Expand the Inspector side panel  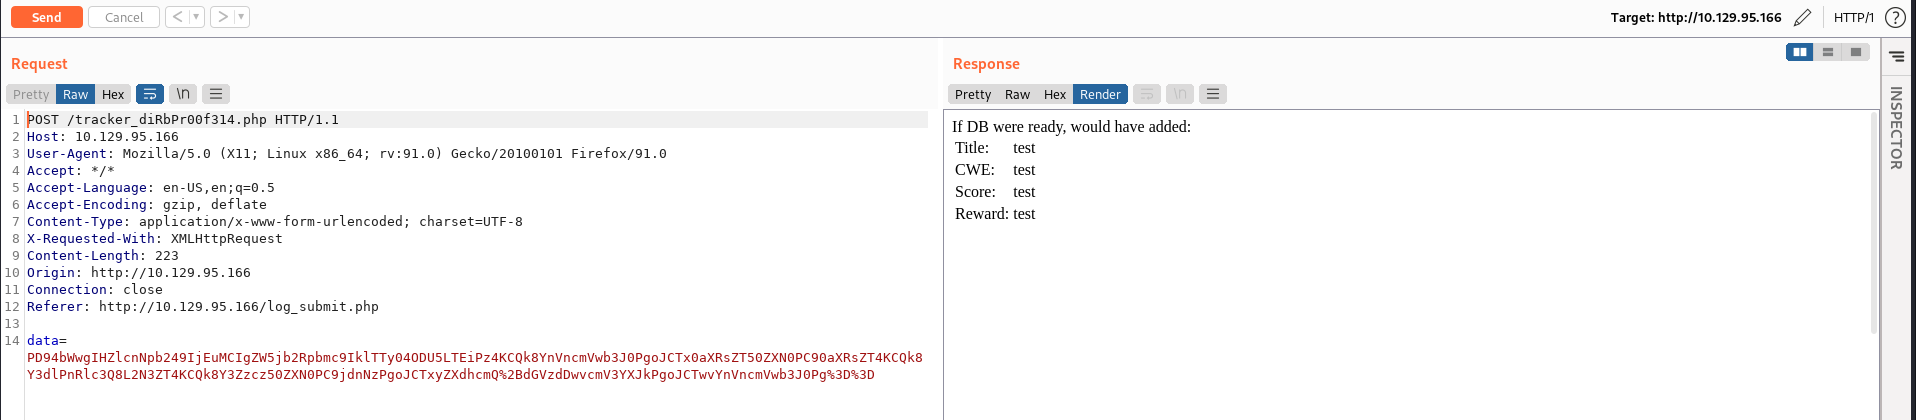click(x=1895, y=127)
